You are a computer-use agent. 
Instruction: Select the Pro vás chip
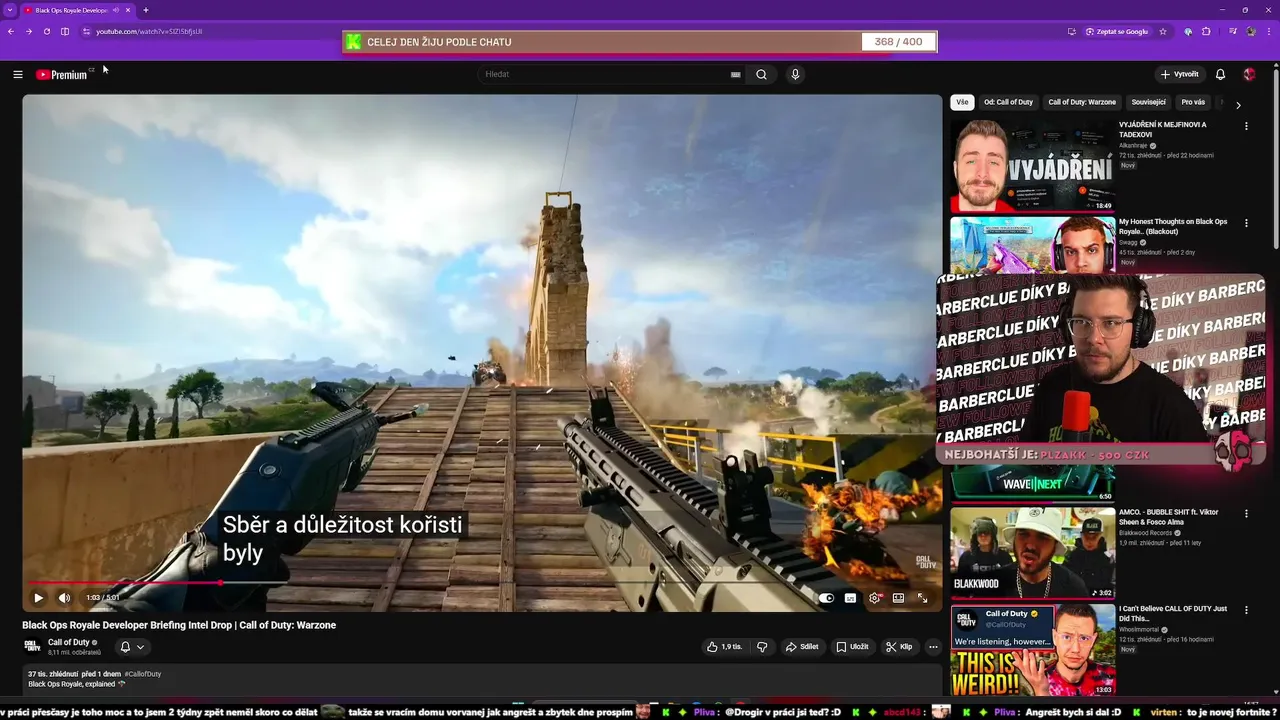click(1193, 102)
